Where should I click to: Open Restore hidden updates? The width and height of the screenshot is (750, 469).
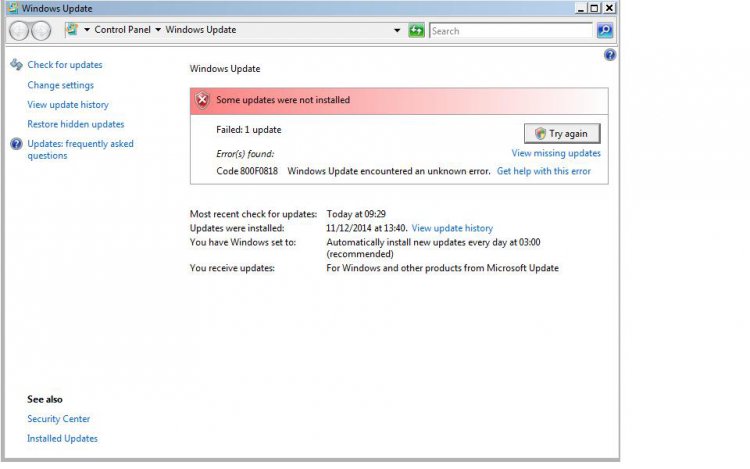(x=76, y=124)
